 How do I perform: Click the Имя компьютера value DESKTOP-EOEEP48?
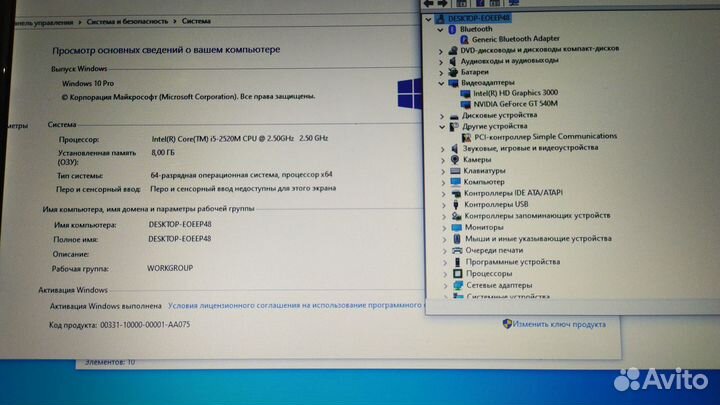(x=180, y=224)
